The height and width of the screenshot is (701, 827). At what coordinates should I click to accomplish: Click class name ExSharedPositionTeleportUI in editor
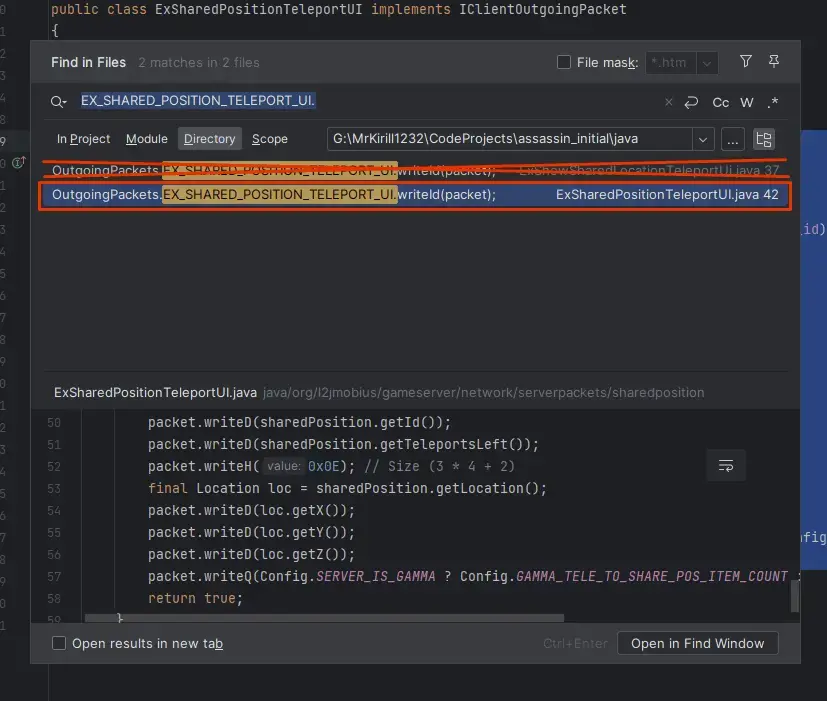[258, 9]
